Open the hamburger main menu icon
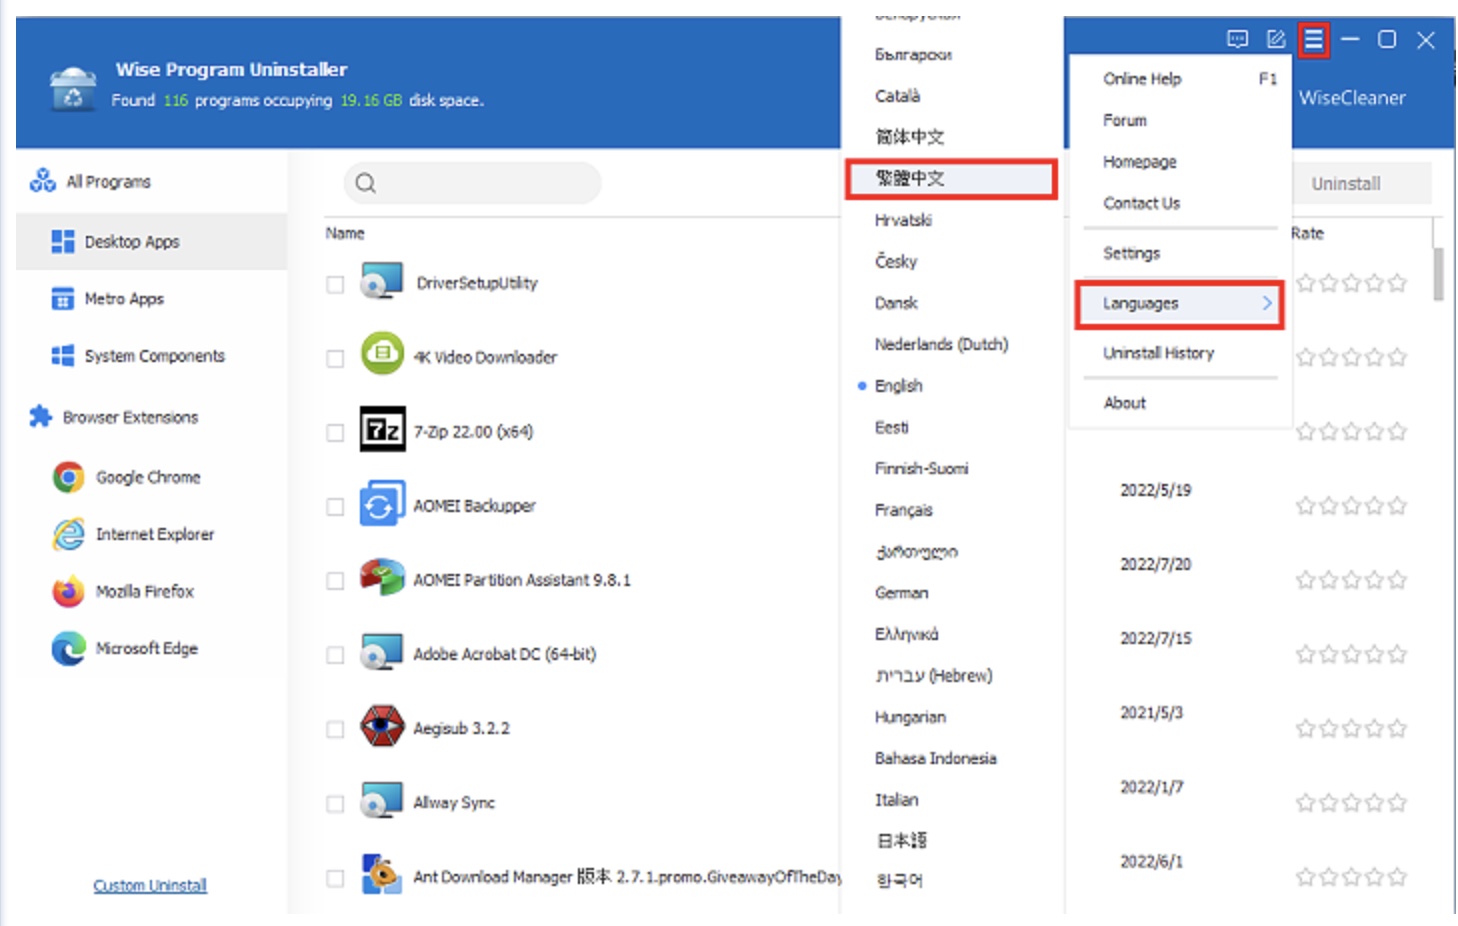 point(1313,40)
